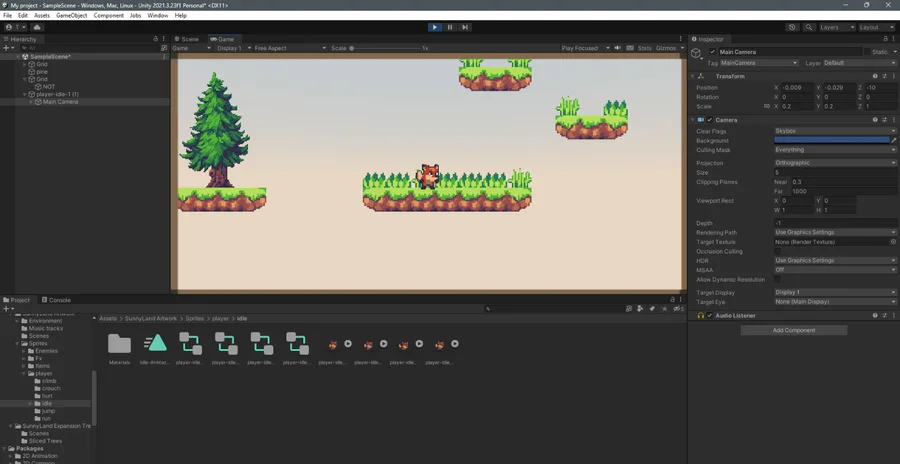Open the Tag MainCamera dropdown
Image resolution: width=900 pixels, height=464 pixels.
click(759, 63)
